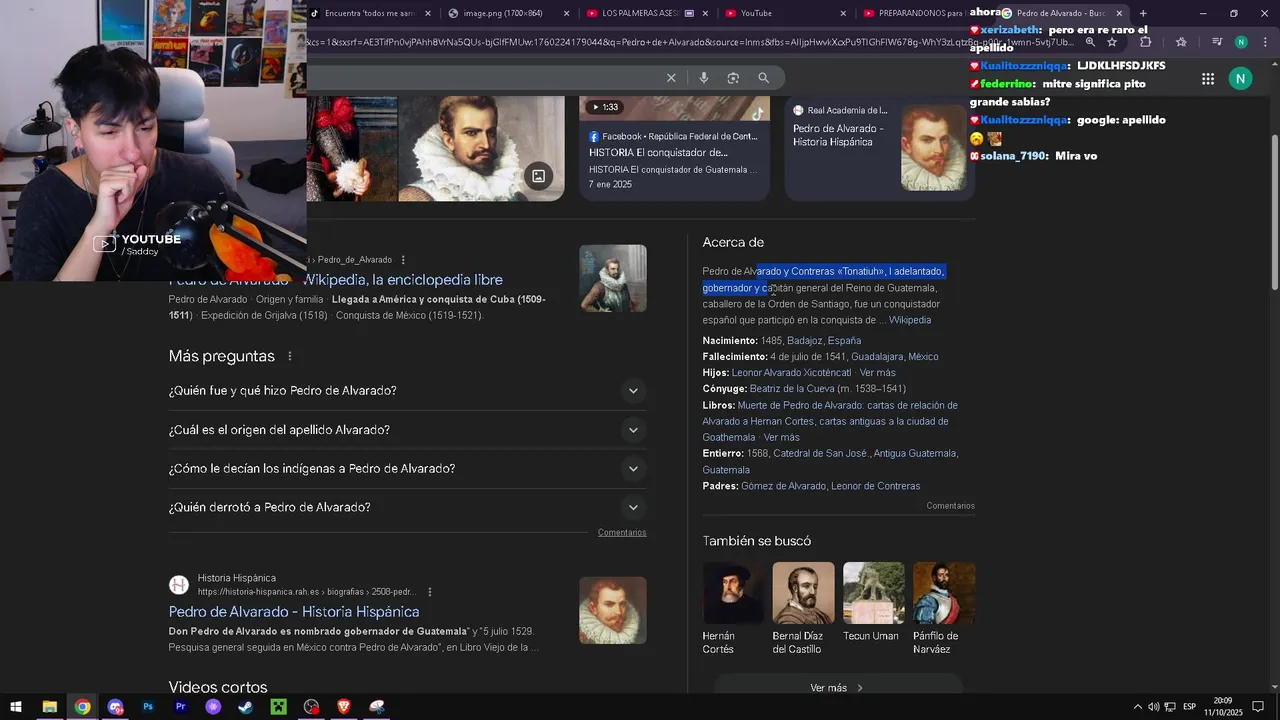Open Windows notification center

[1258, 707]
